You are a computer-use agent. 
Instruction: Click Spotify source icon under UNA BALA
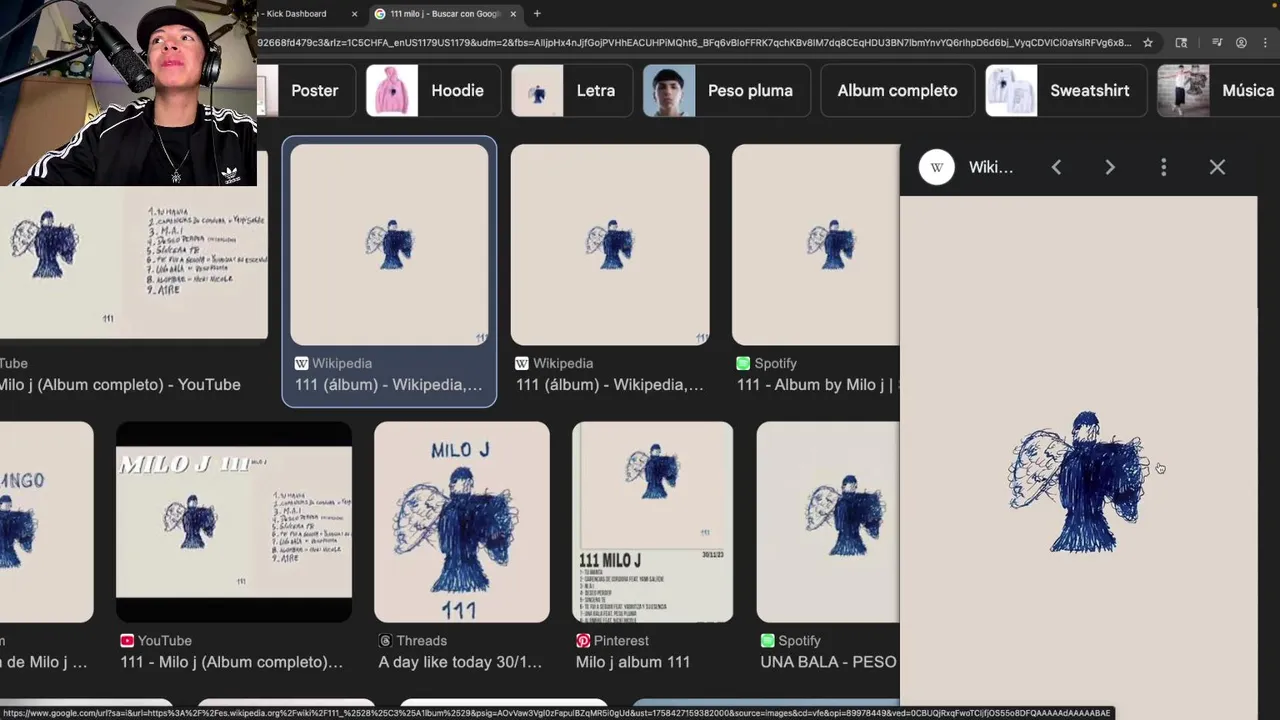[767, 641]
